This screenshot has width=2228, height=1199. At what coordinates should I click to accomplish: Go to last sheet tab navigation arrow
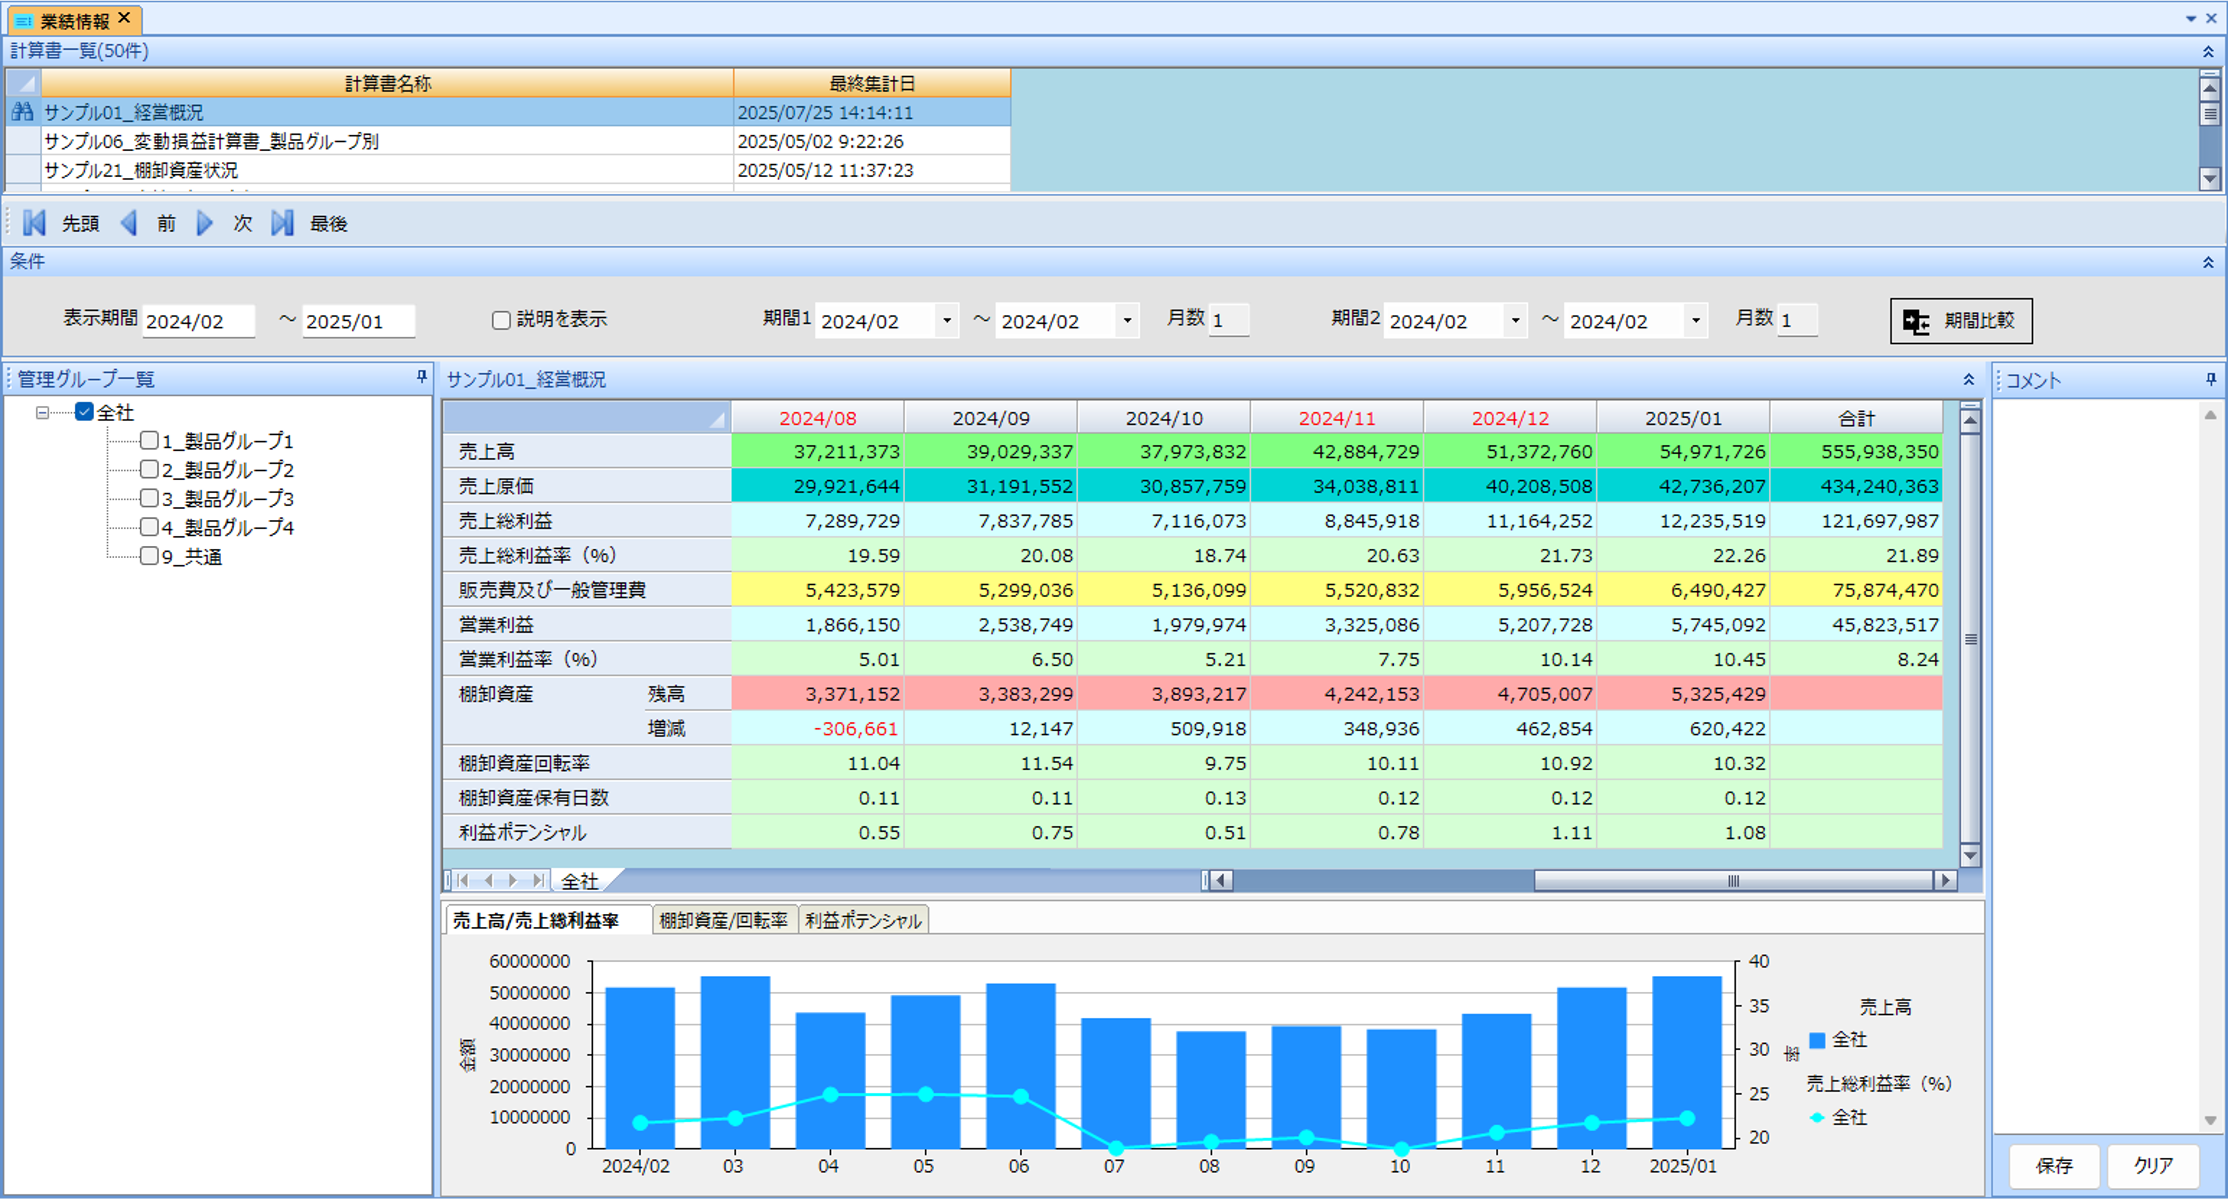539,880
